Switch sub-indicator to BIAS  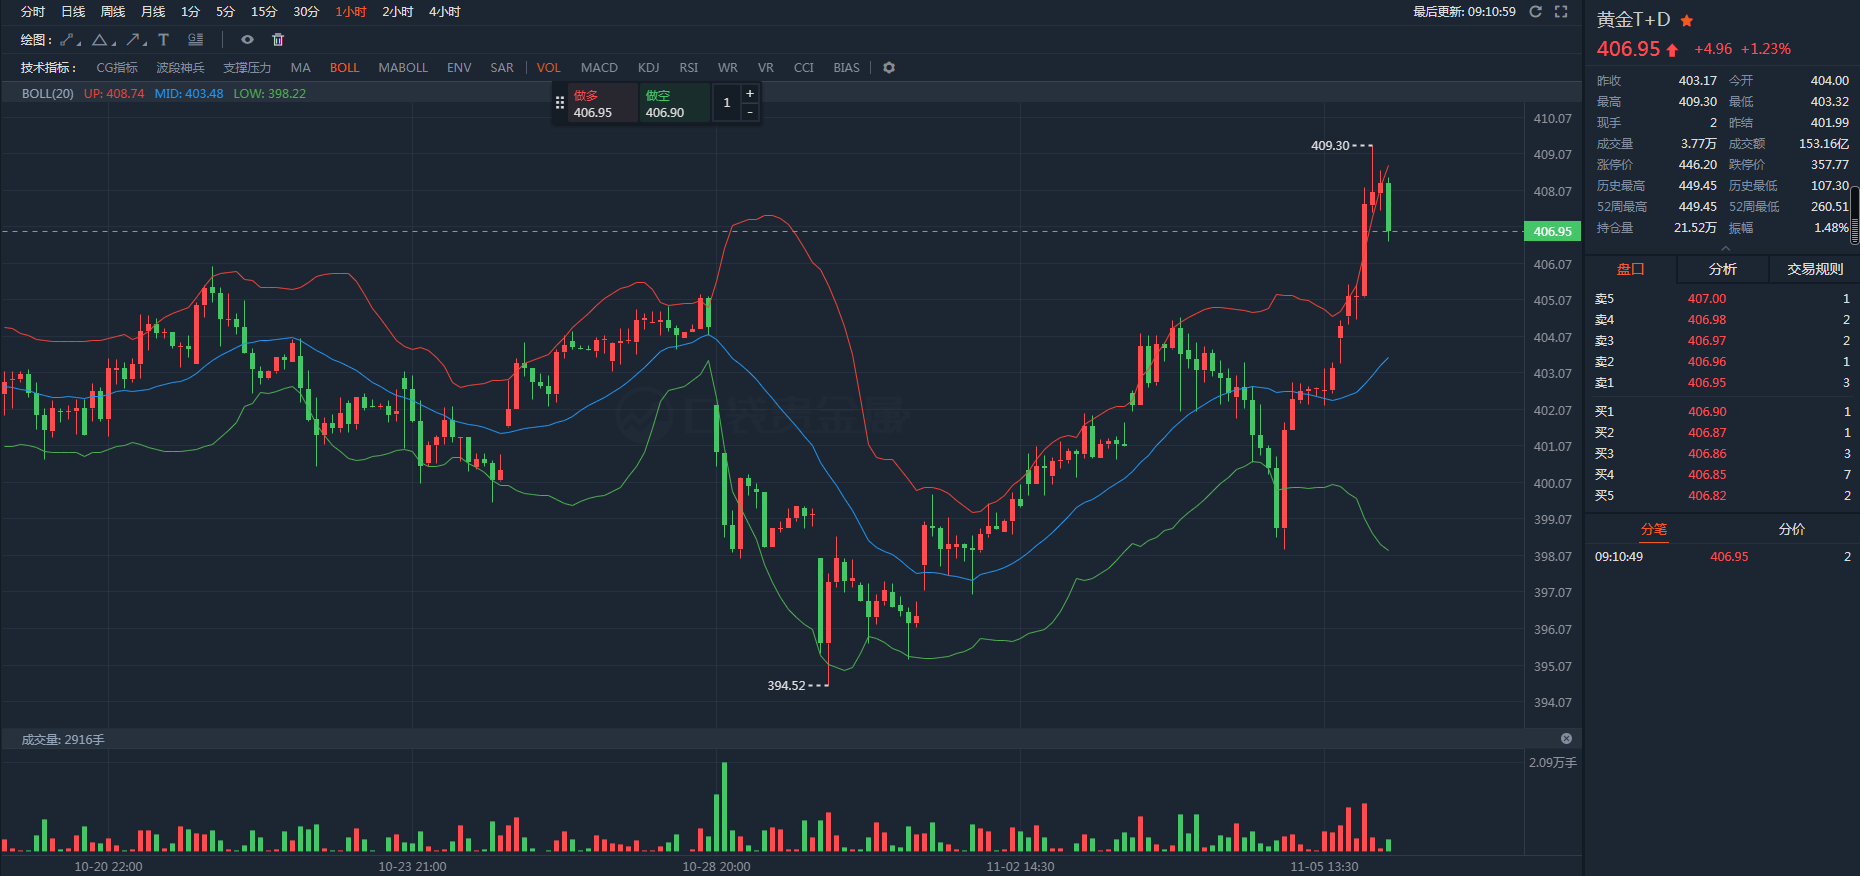pyautogui.click(x=846, y=68)
